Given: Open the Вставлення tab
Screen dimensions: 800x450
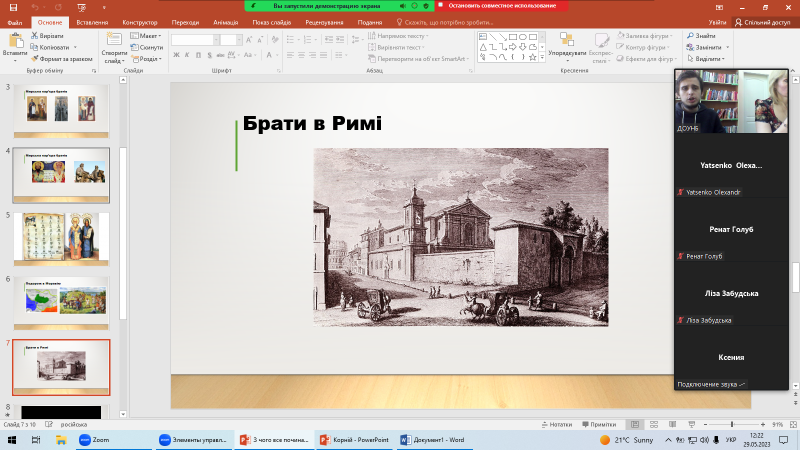Looking at the screenshot, I should [92, 22].
